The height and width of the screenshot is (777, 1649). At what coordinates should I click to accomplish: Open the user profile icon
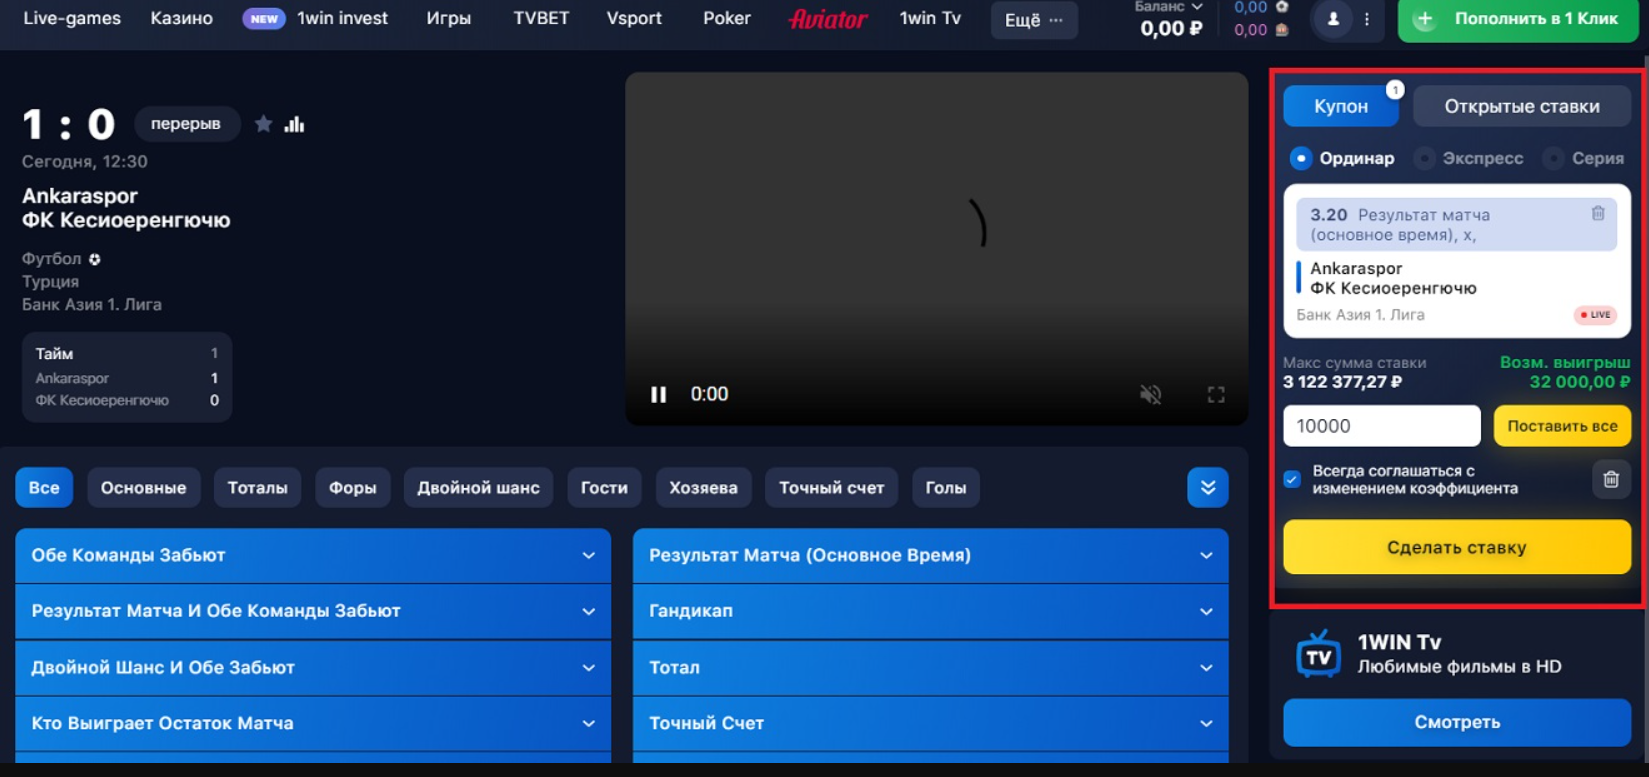click(1333, 19)
